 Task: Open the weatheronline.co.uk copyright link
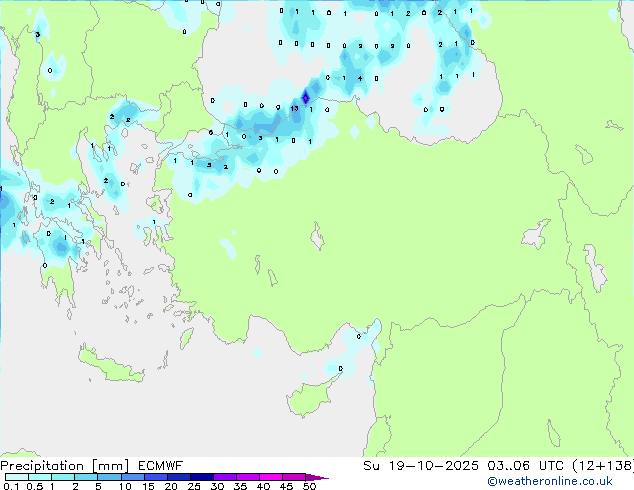point(550,481)
